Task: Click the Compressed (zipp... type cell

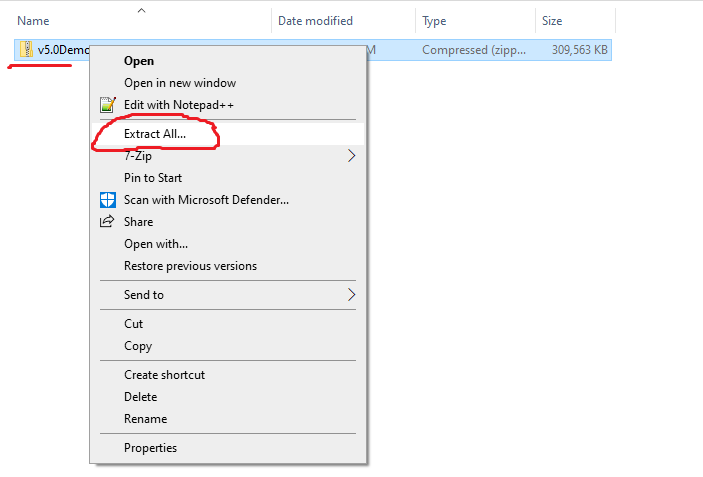Action: pyautogui.click(x=473, y=50)
